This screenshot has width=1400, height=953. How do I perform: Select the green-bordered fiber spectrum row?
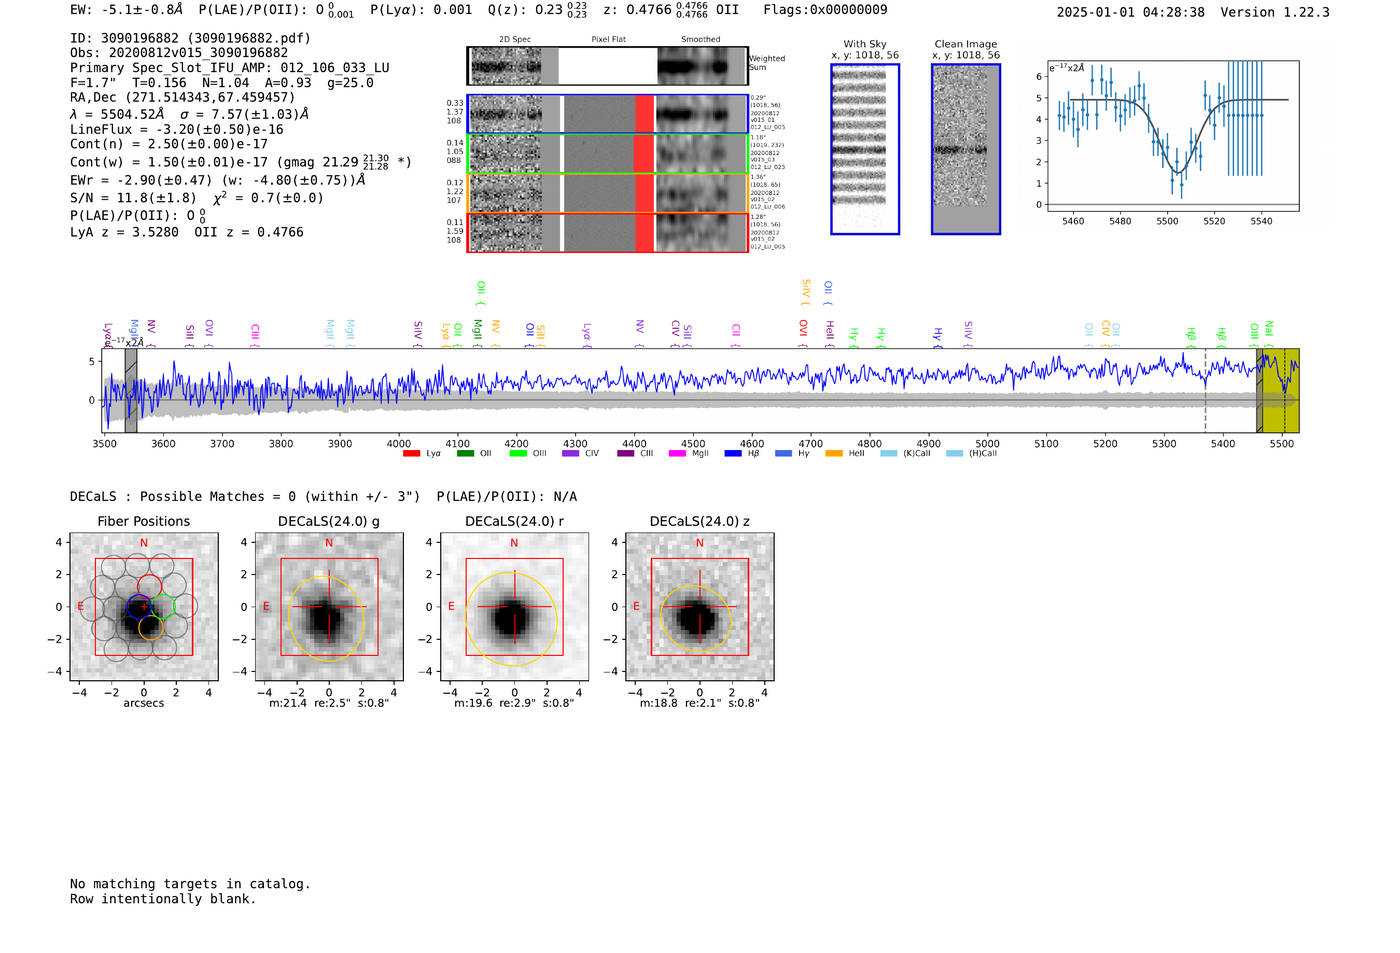coord(607,154)
